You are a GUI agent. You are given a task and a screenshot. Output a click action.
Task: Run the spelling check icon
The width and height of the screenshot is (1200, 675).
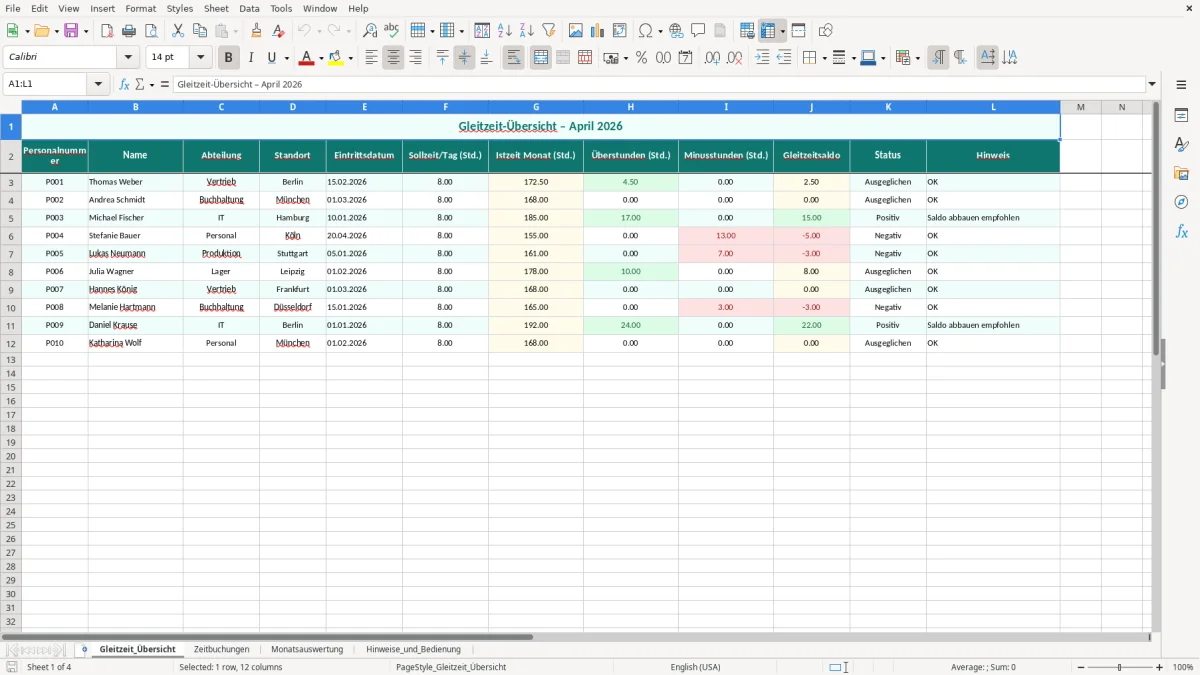tap(392, 31)
